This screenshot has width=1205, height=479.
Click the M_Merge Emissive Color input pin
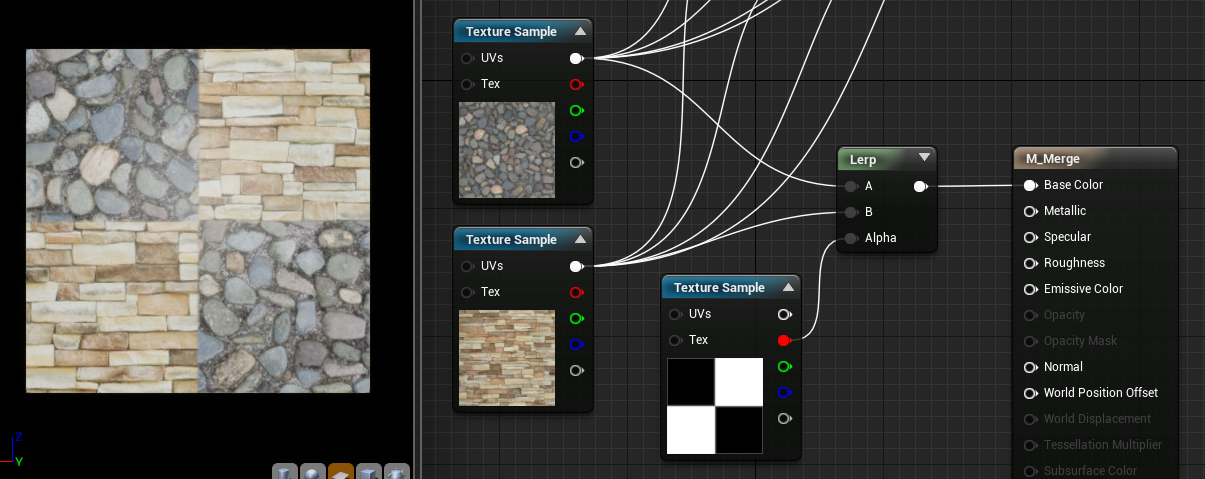point(1030,289)
